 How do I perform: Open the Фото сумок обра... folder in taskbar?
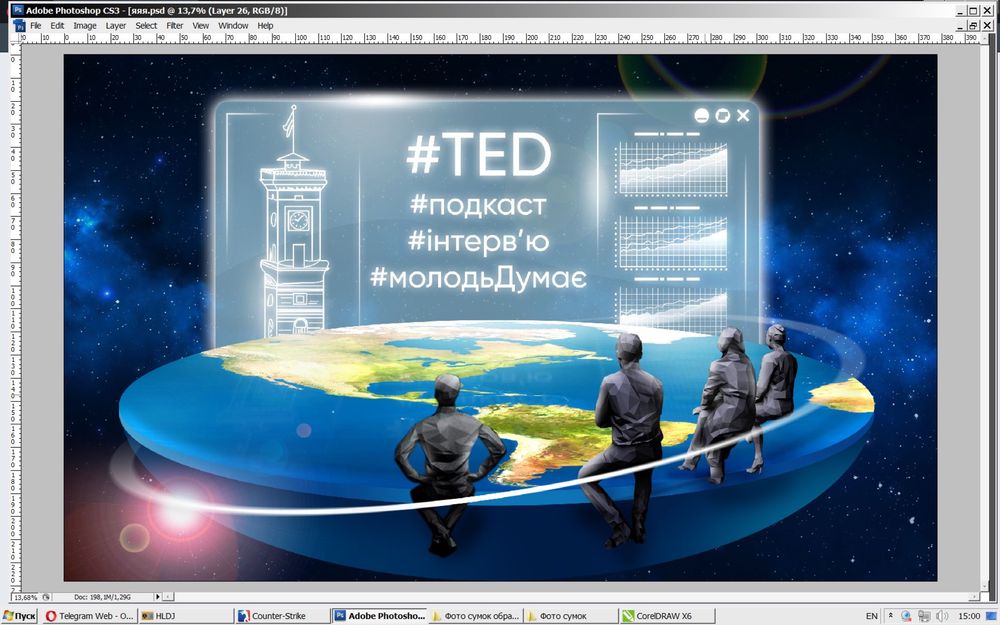point(476,616)
